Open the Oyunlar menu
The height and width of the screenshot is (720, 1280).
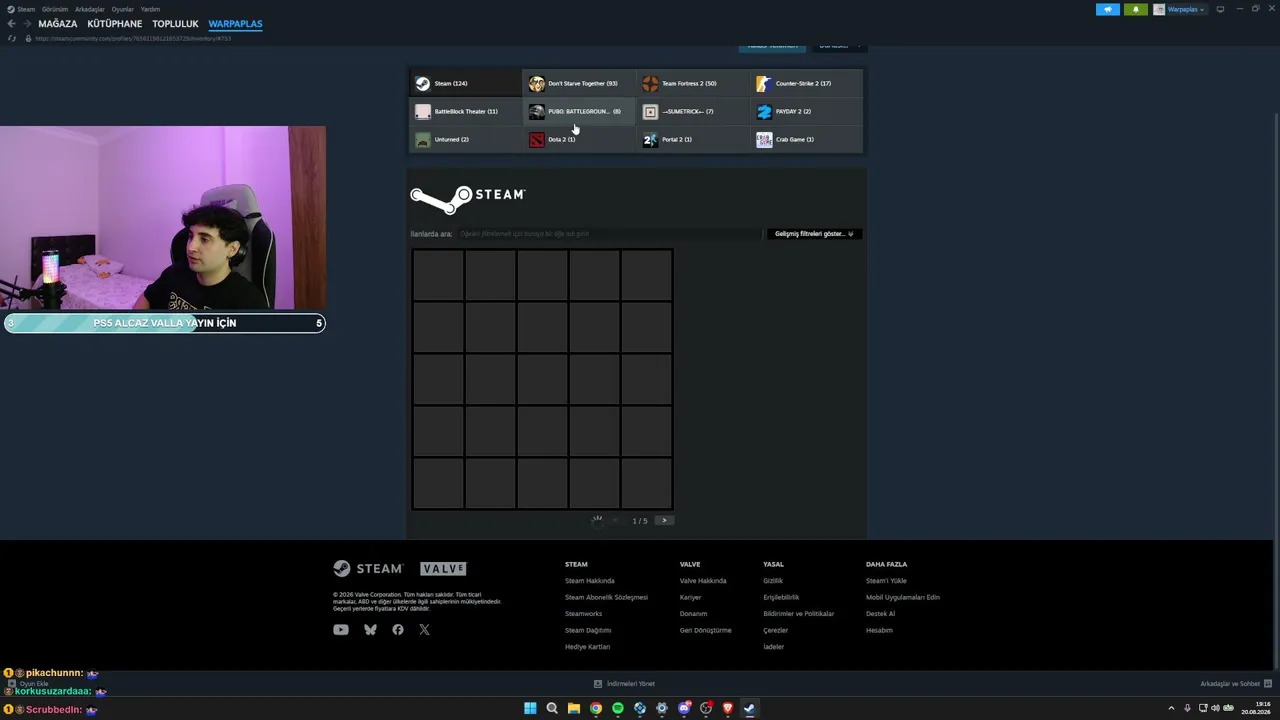pyautogui.click(x=123, y=9)
